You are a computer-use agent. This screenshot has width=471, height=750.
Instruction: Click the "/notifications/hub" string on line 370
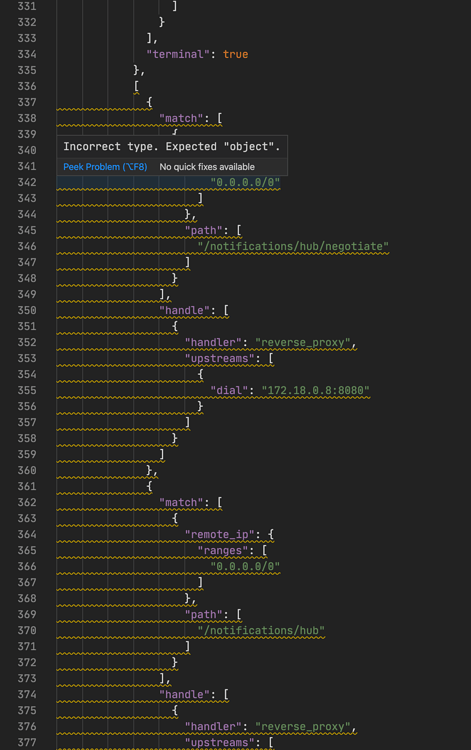pos(261,630)
